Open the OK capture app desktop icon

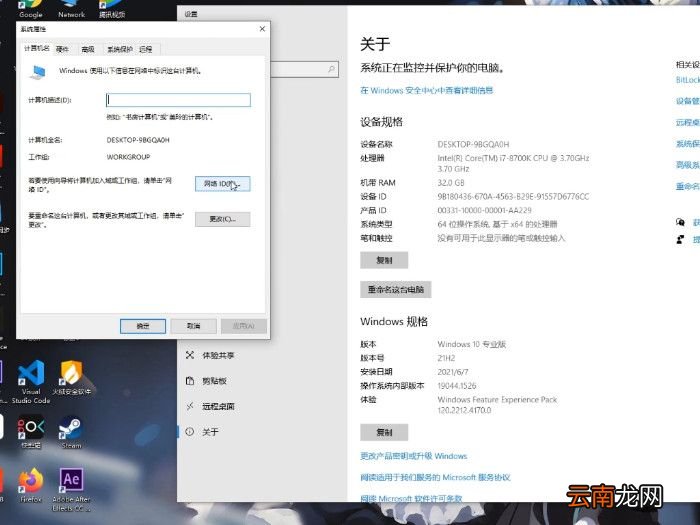pyautogui.click(x=31, y=432)
